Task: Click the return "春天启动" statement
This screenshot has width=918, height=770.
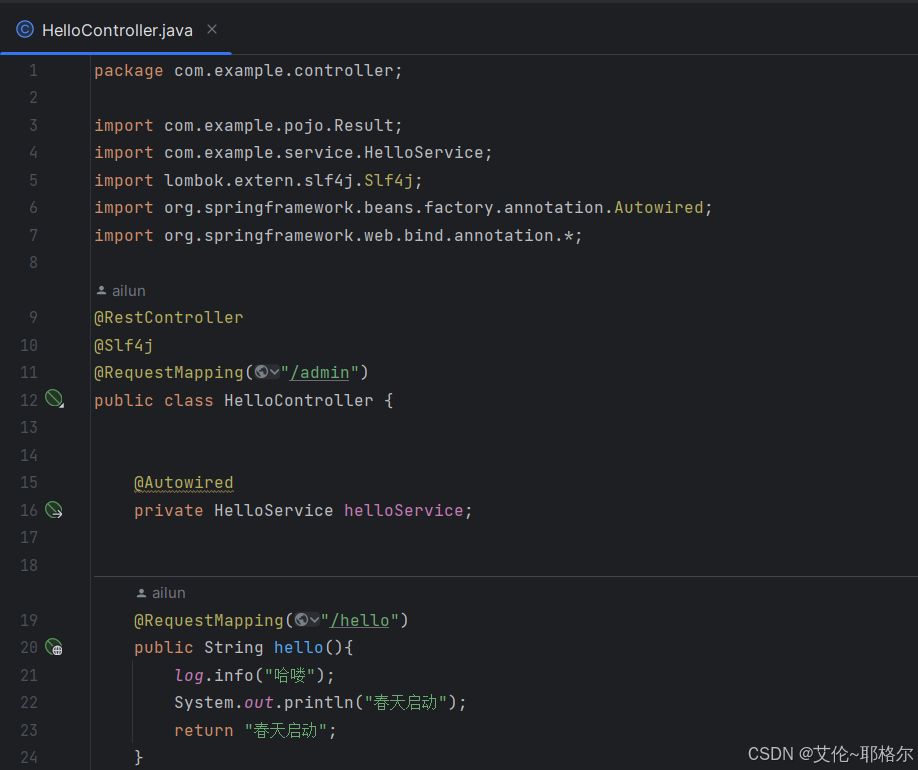Action: [255, 730]
